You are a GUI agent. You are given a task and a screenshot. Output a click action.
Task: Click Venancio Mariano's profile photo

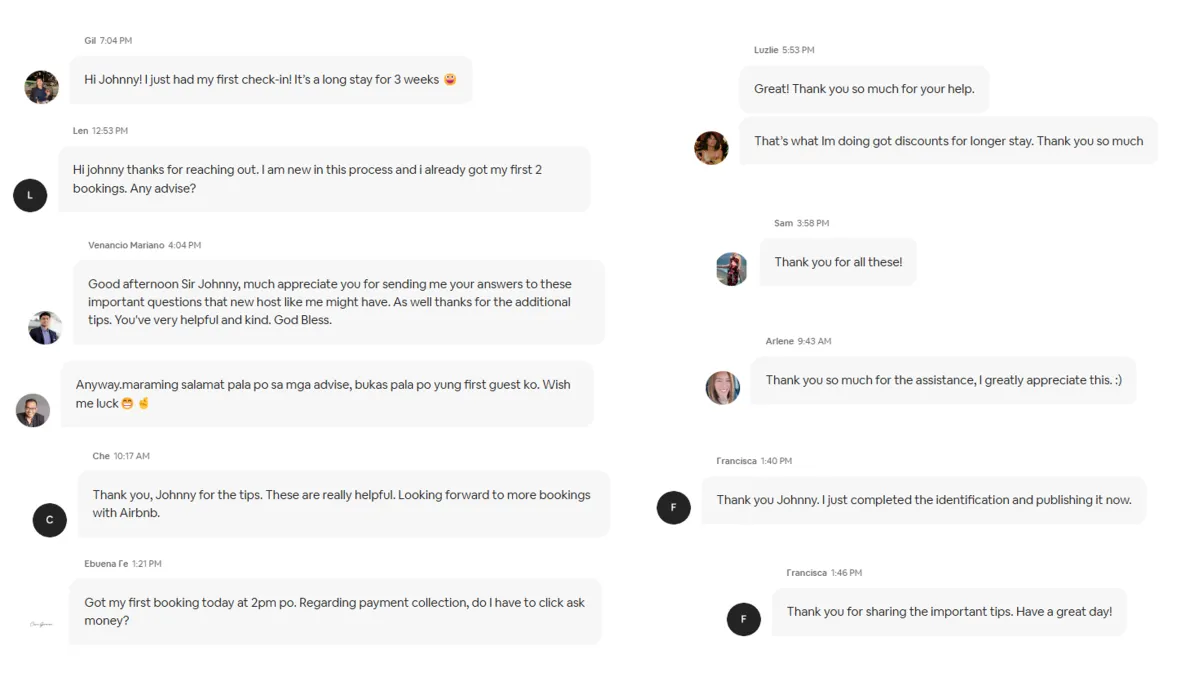coord(45,327)
